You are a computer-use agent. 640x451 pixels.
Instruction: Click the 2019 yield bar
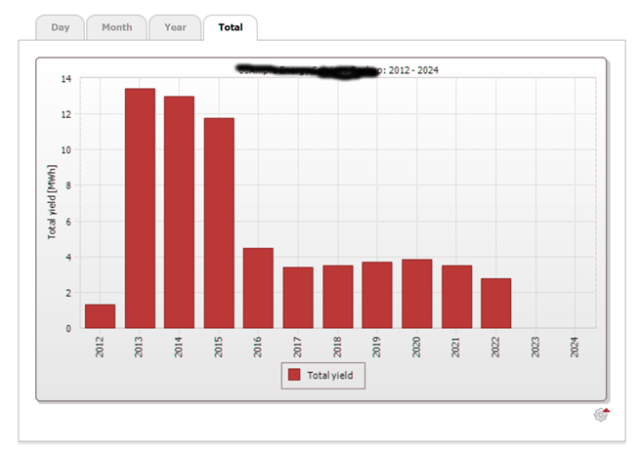[377, 295]
